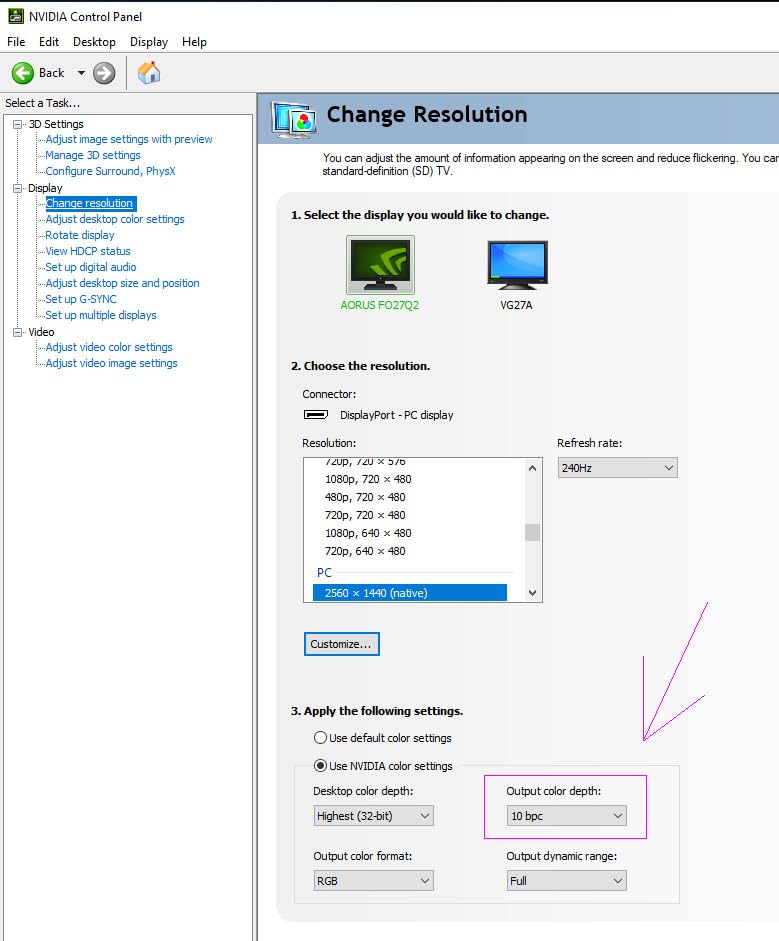Open Rotate display task
This screenshot has width=779, height=941.
[x=80, y=235]
